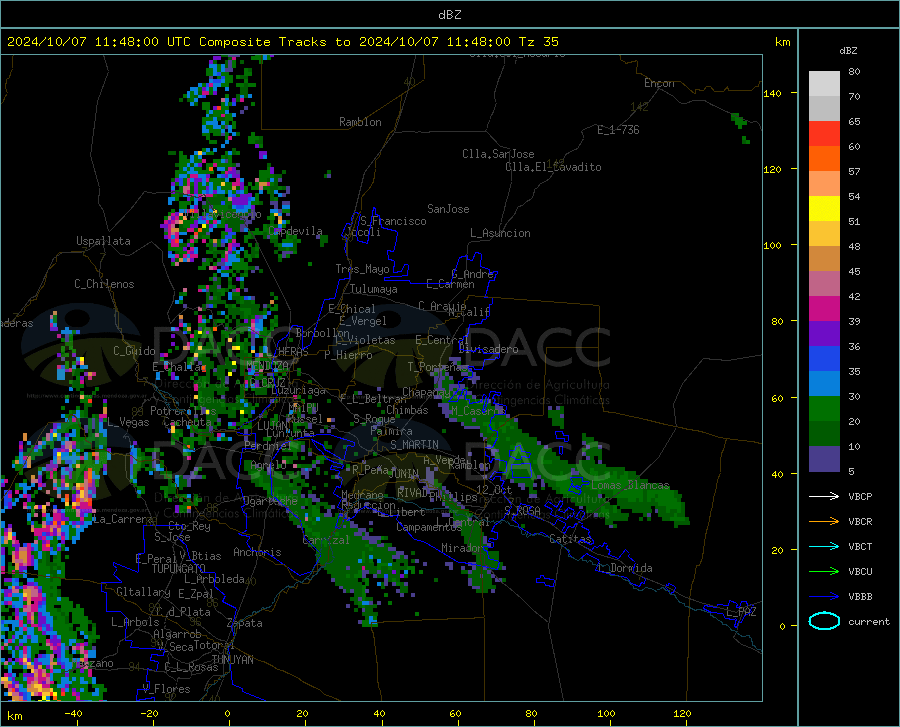This screenshot has height=727, width=900.
Task: Click the bright yellow swatch between 54 and 51
Action: pos(824,209)
